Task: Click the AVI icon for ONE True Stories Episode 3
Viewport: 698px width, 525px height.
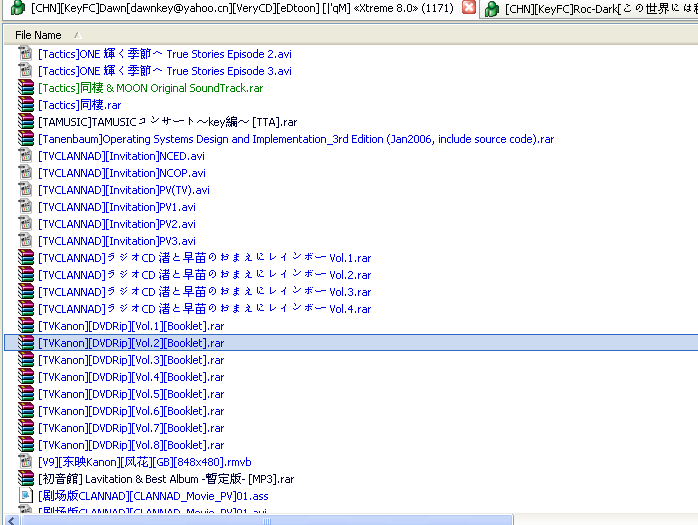Action: [26, 71]
